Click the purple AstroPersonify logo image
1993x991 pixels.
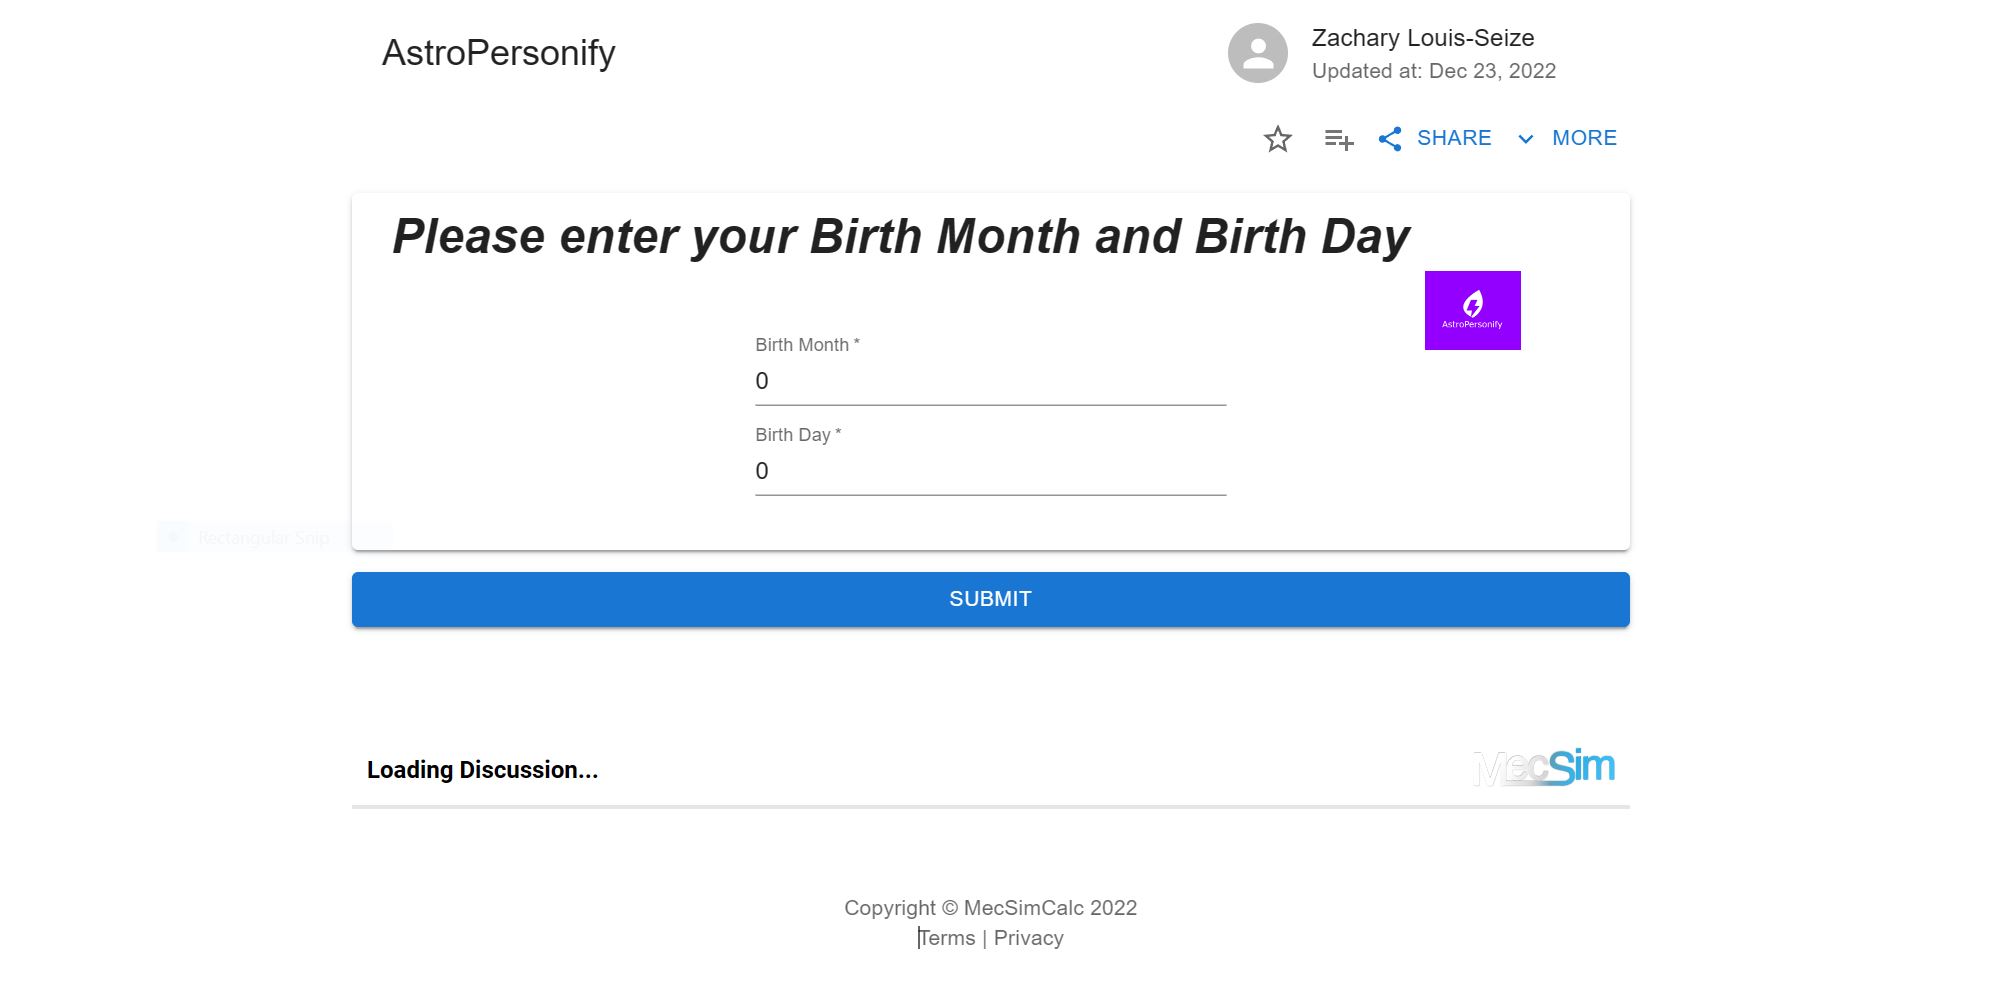[1472, 310]
